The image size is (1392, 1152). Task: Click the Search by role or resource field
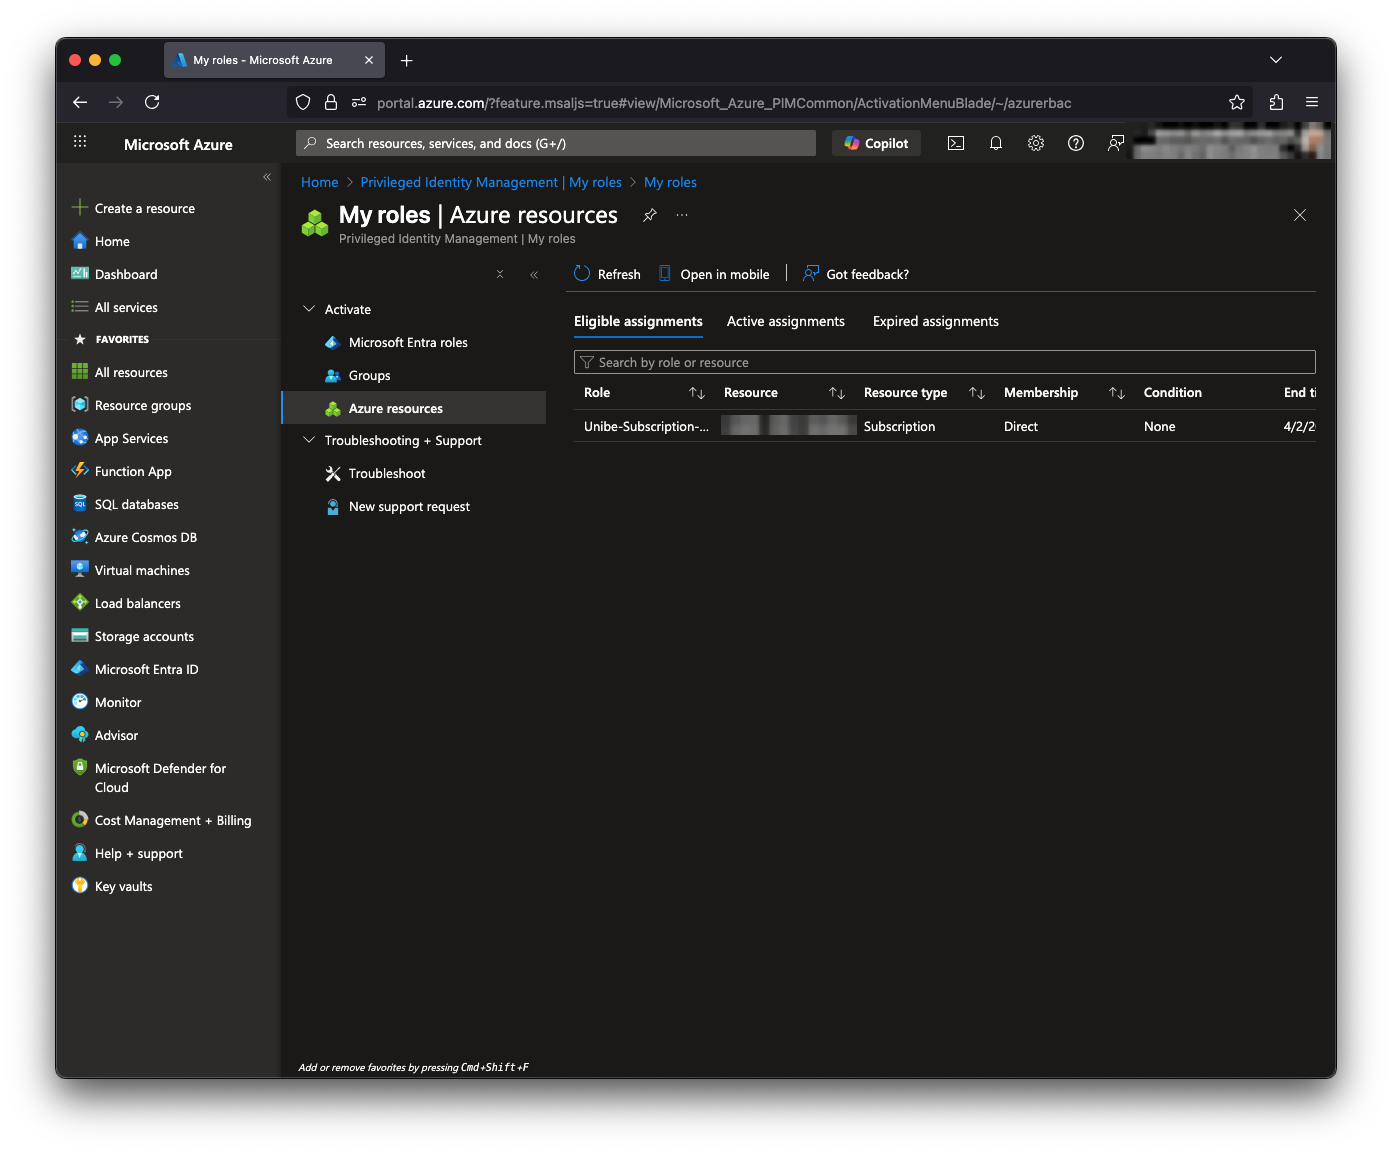(x=944, y=362)
